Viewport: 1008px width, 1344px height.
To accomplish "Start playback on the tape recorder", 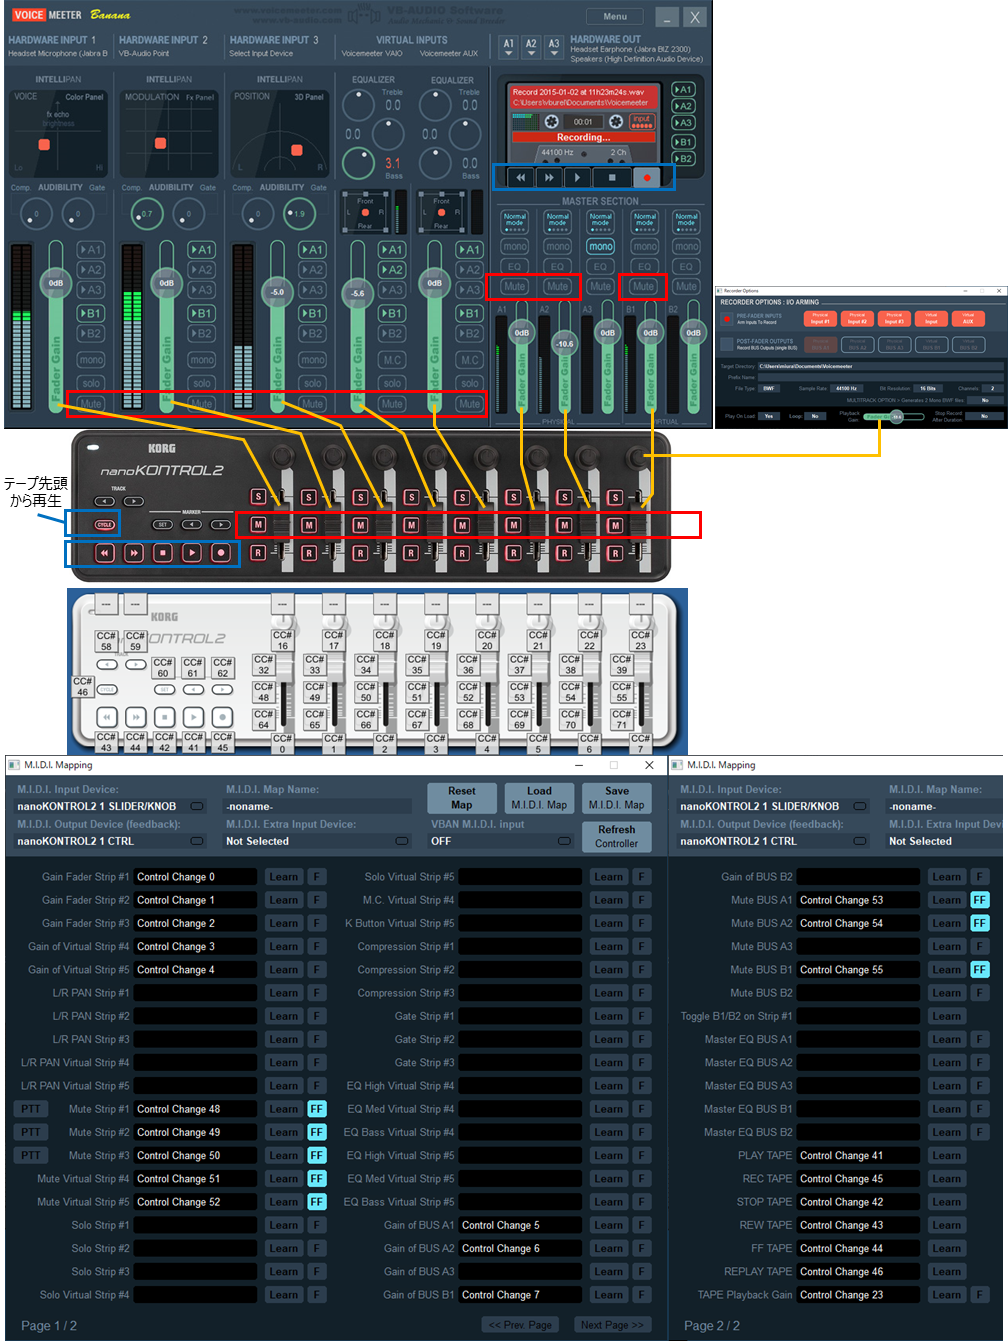I will coord(577,177).
